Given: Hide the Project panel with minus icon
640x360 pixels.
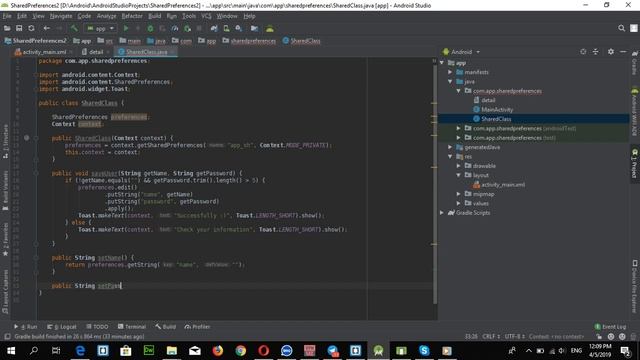Looking at the screenshot, I should click(623, 52).
